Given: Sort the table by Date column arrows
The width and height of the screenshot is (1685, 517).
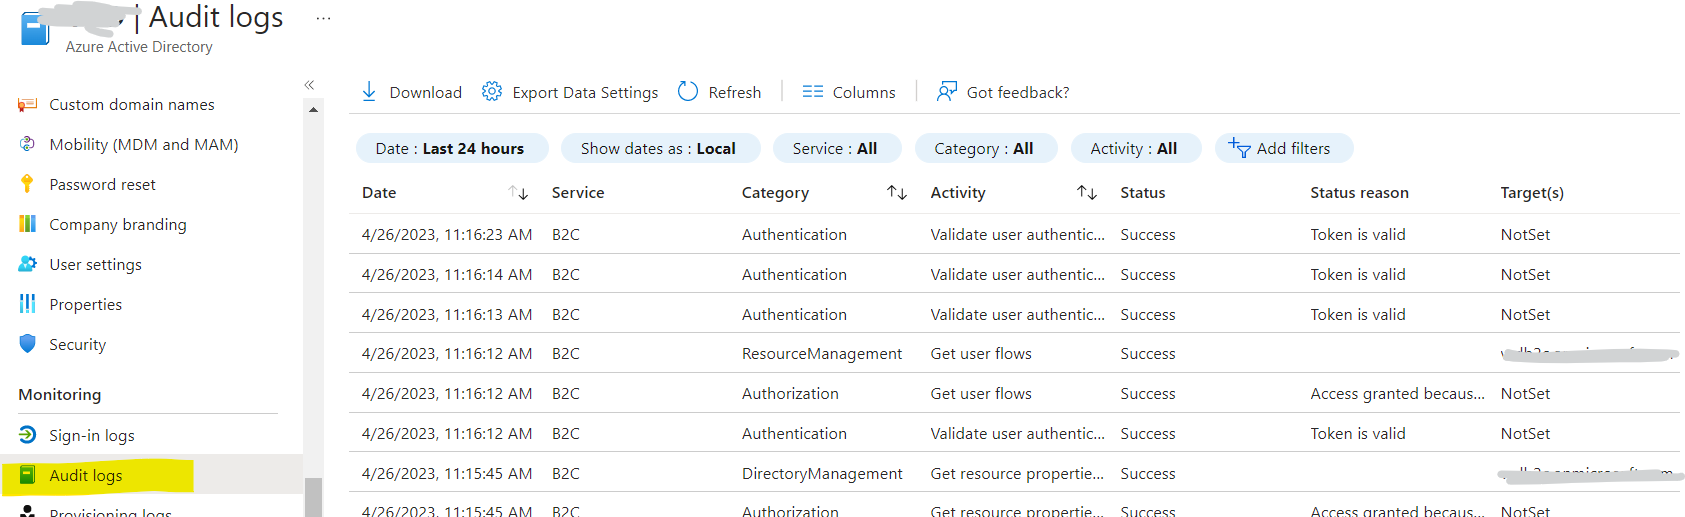Looking at the screenshot, I should click(x=518, y=192).
